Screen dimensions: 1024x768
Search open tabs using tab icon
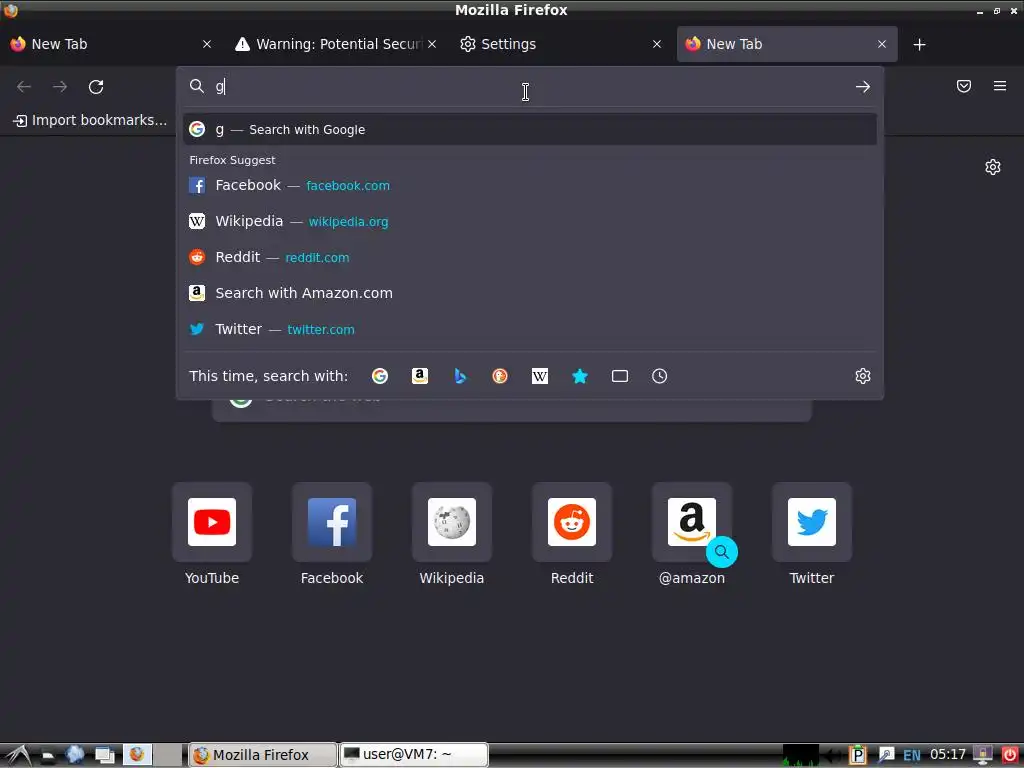[620, 376]
